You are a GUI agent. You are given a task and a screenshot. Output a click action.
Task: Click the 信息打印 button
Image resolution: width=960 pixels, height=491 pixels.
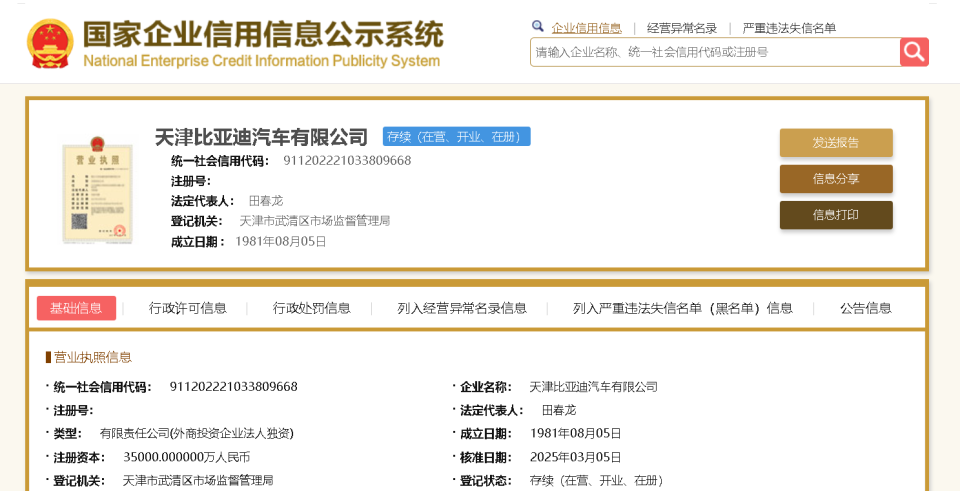pos(836,215)
